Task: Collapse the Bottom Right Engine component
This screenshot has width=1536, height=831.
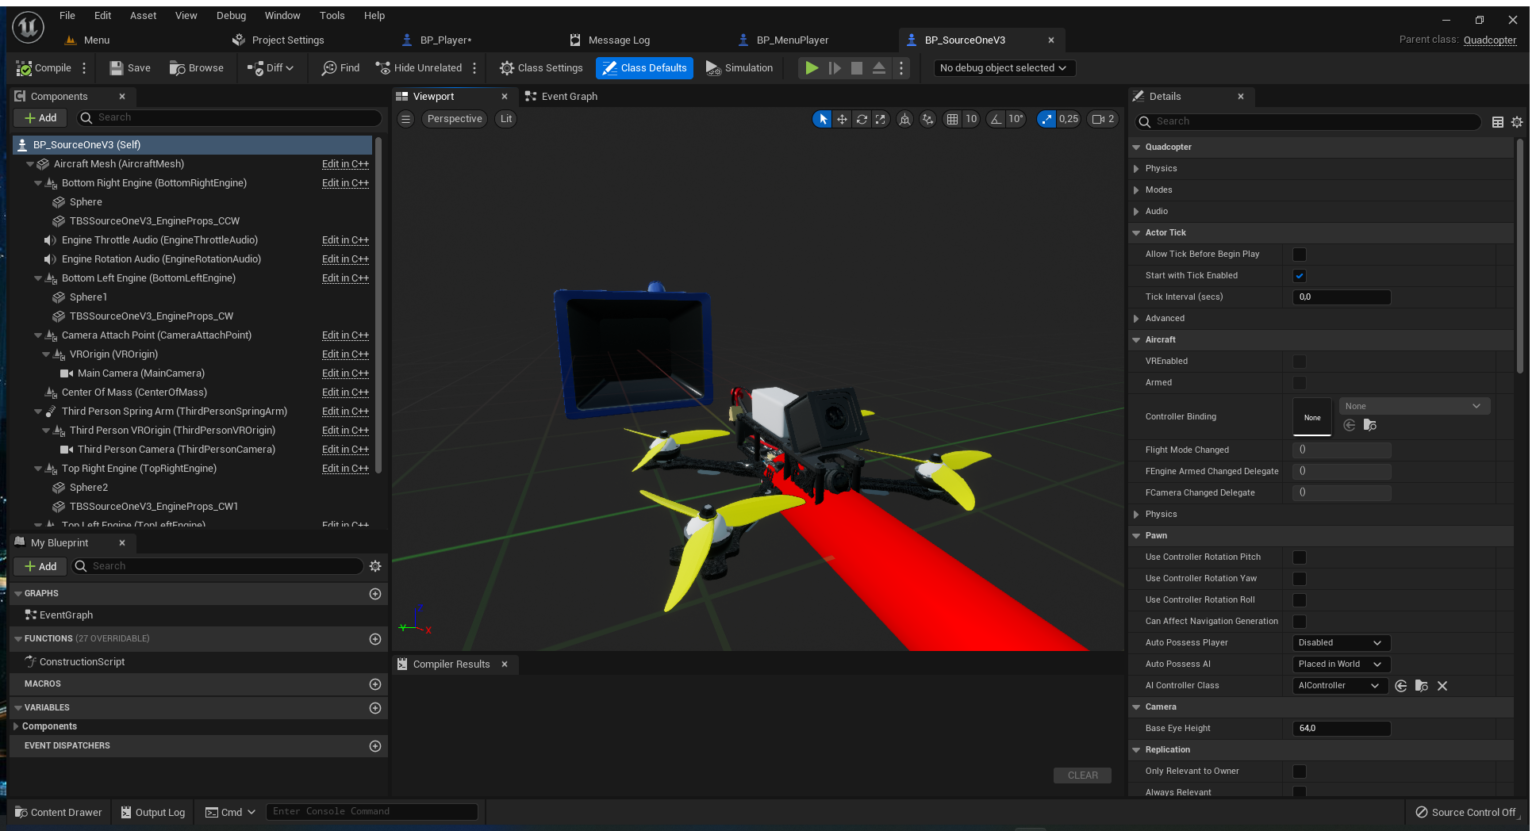Action: click(x=36, y=182)
